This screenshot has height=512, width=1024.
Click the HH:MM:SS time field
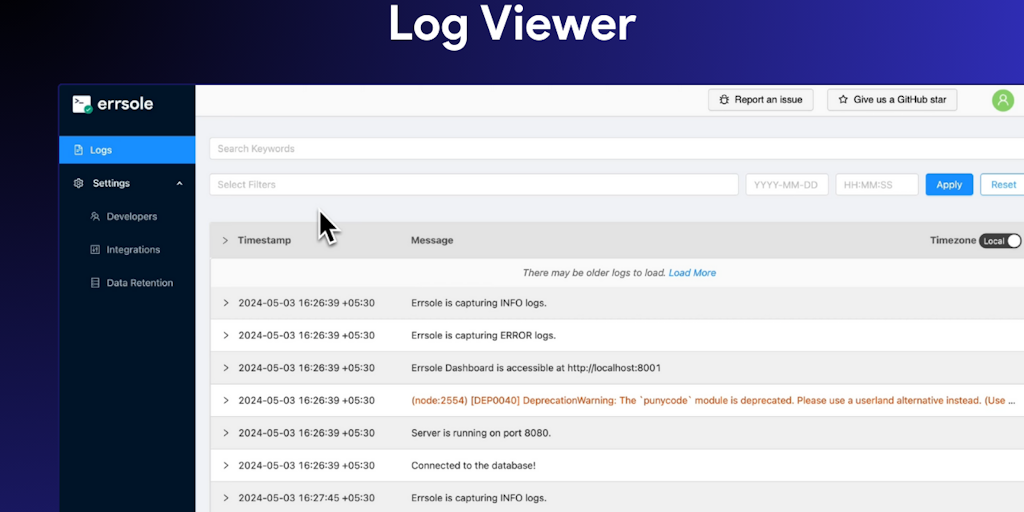(877, 185)
